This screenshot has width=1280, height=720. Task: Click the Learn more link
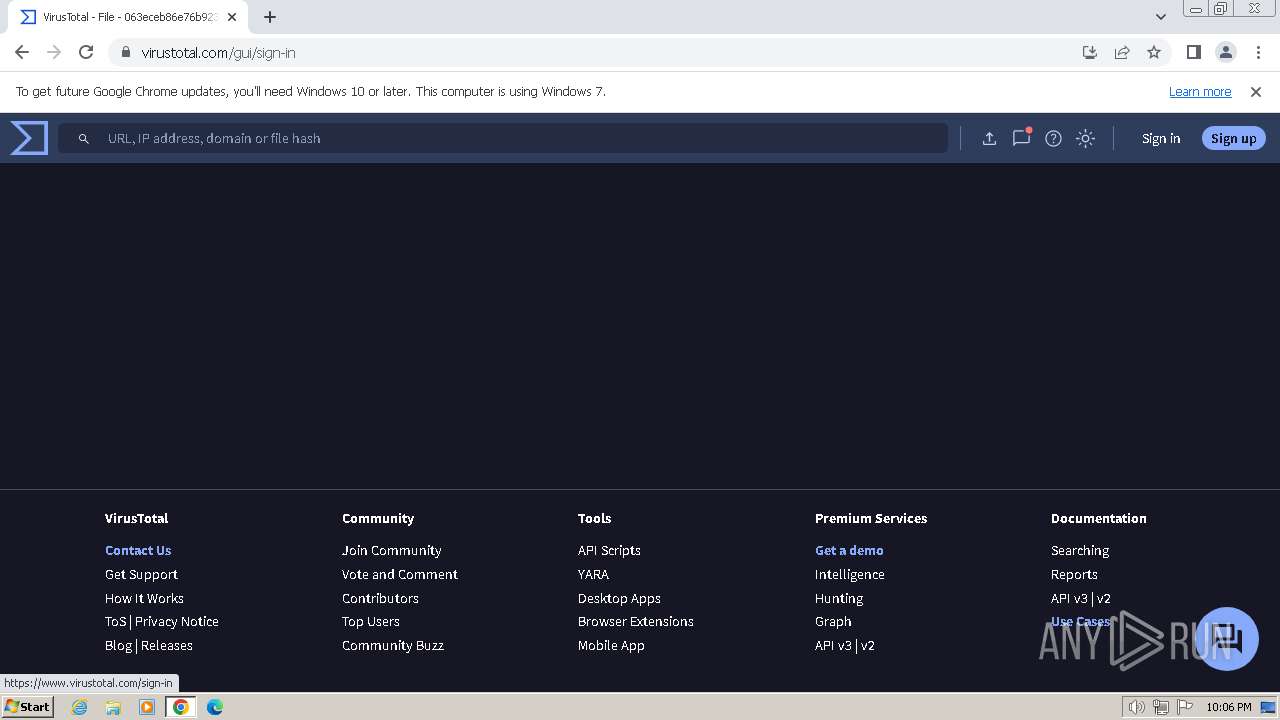(1200, 92)
